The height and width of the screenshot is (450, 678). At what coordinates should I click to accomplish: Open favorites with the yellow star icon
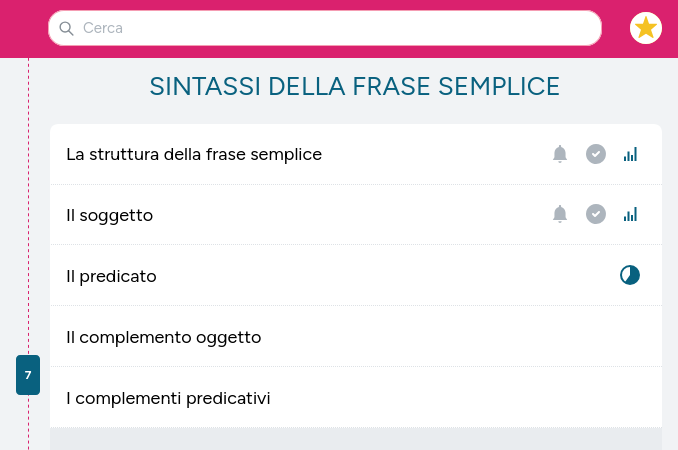coord(646,28)
